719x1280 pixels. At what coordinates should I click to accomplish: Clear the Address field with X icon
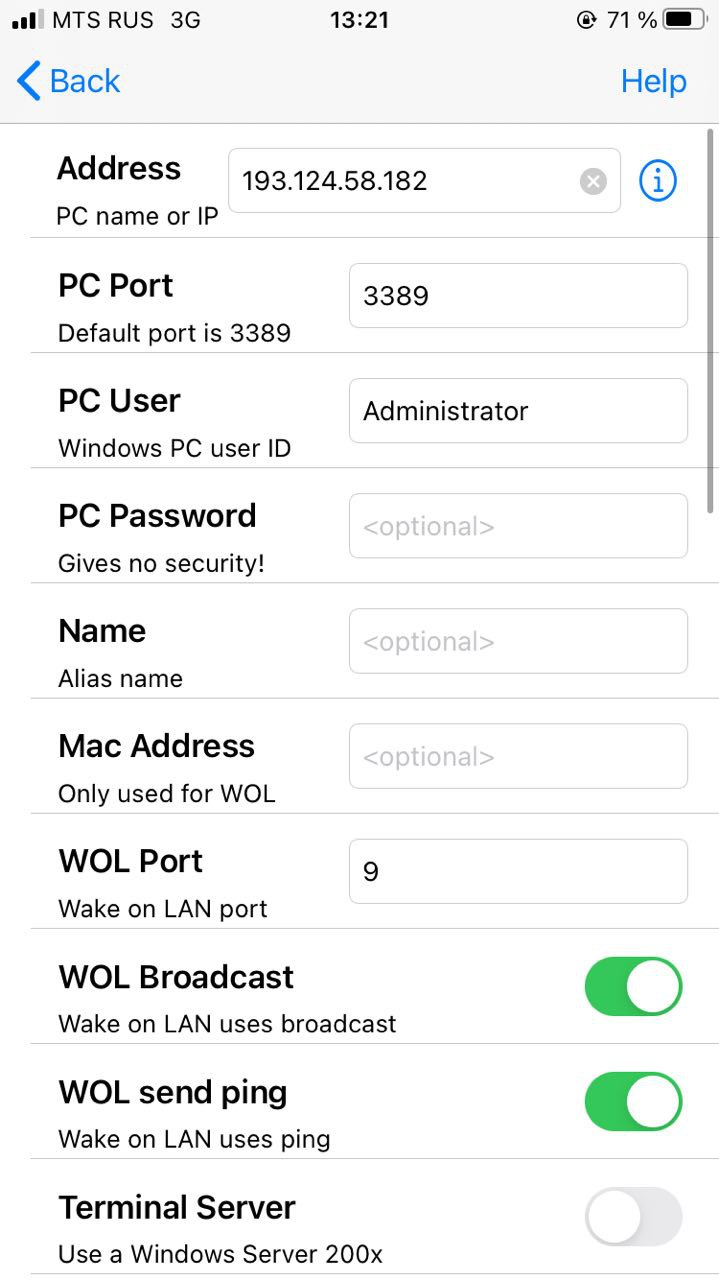click(x=593, y=181)
